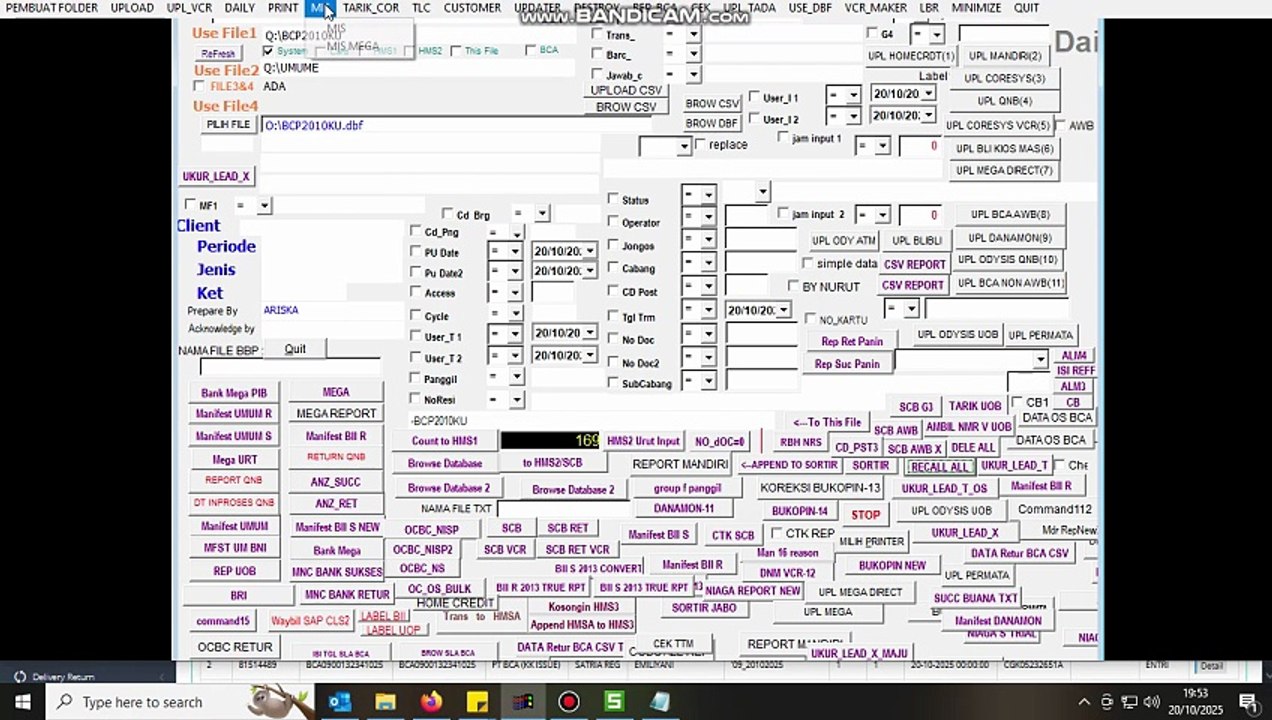This screenshot has height=720, width=1272.
Task: Tick the HMS2 checkbox
Action: [x=410, y=50]
